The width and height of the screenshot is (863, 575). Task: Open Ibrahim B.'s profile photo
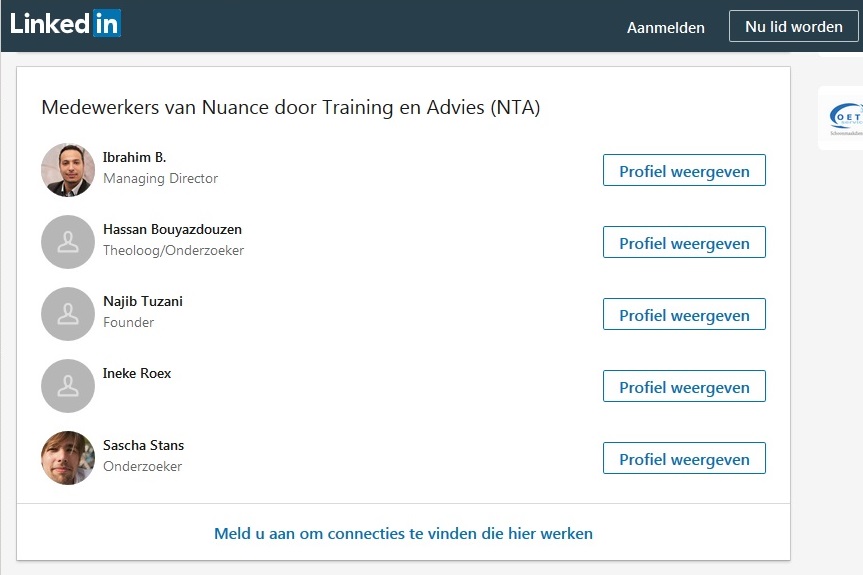(68, 170)
